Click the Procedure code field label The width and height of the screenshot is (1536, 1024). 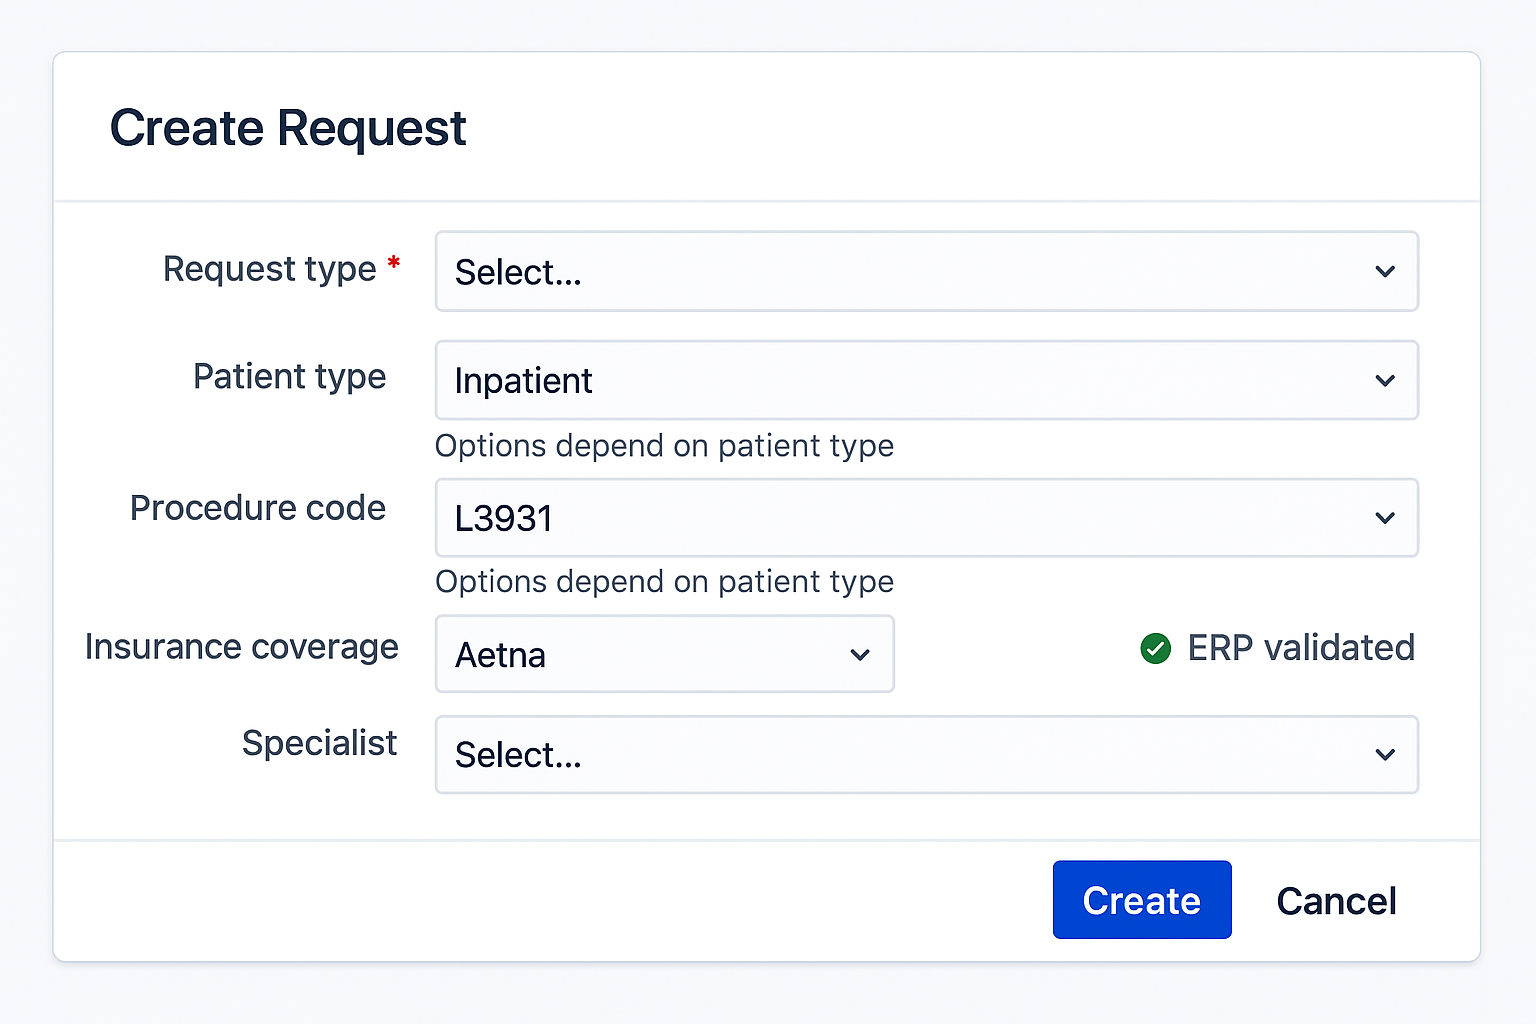[x=258, y=508]
